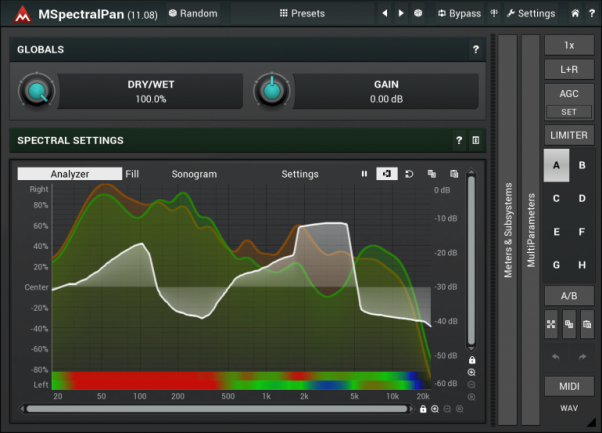The image size is (602, 433).
Task: Click the A/B comparison button
Action: coord(568,296)
